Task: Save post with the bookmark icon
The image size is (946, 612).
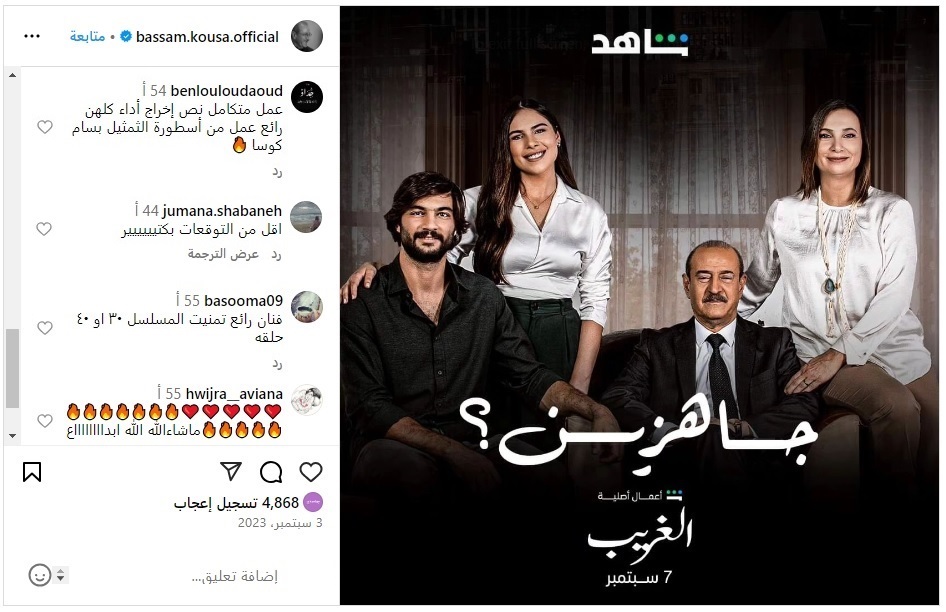Action: pyautogui.click(x=32, y=472)
